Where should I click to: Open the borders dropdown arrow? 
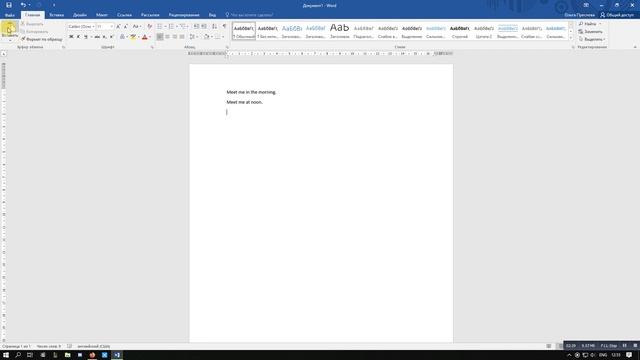(223, 37)
